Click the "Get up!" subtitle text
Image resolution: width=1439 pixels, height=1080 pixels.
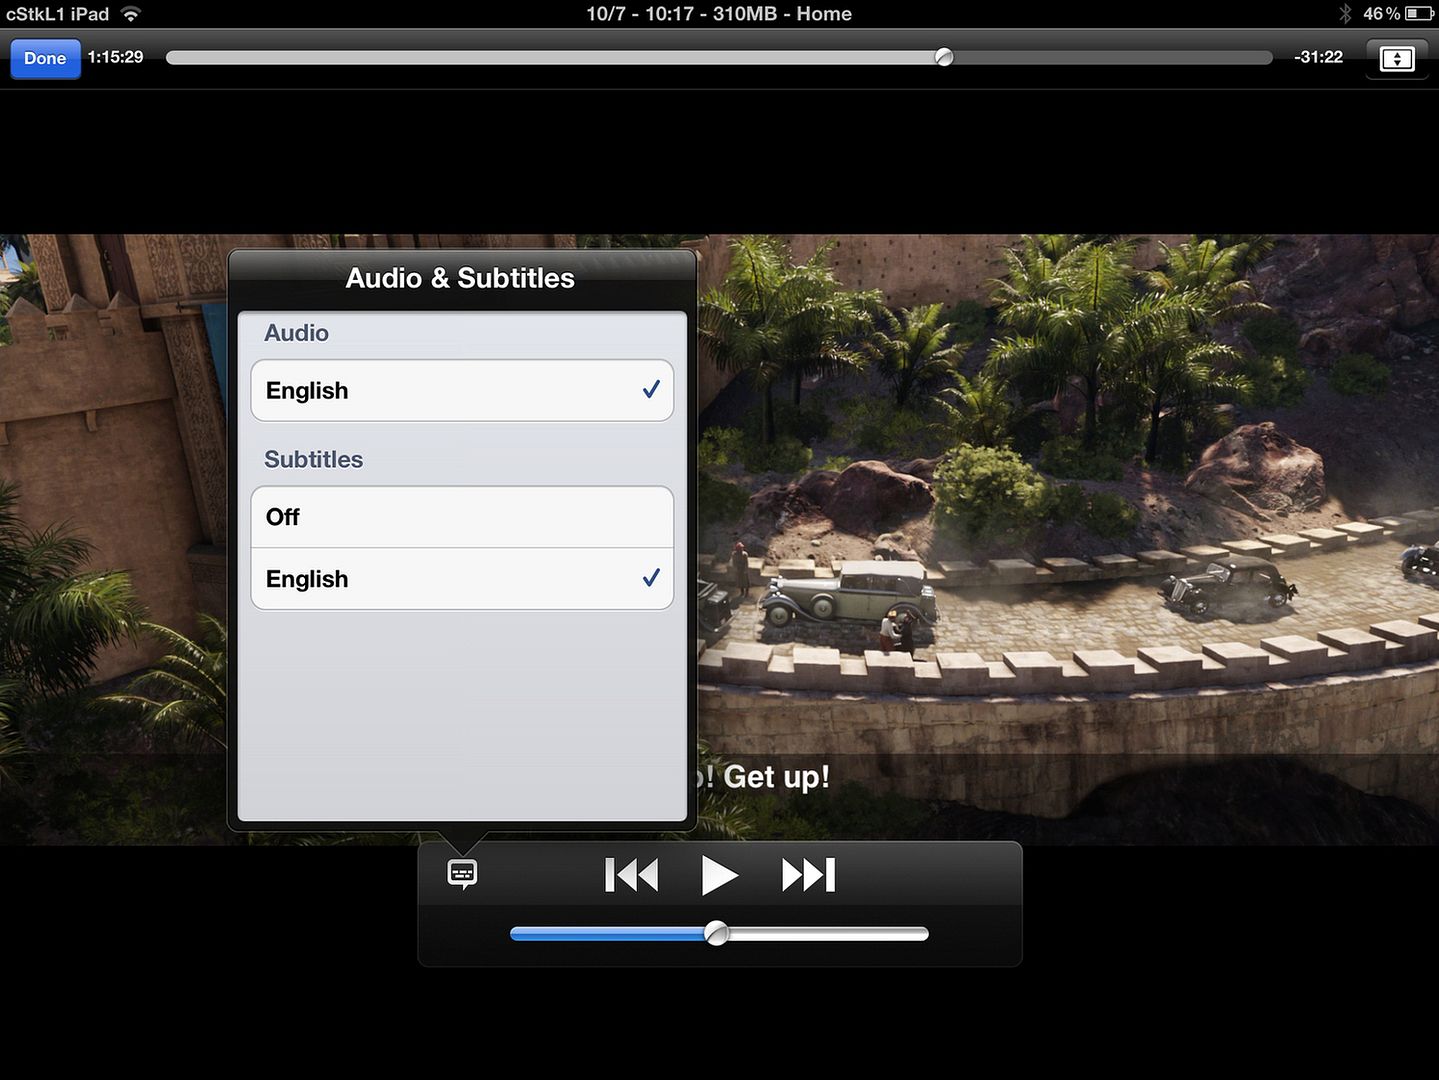tap(775, 777)
